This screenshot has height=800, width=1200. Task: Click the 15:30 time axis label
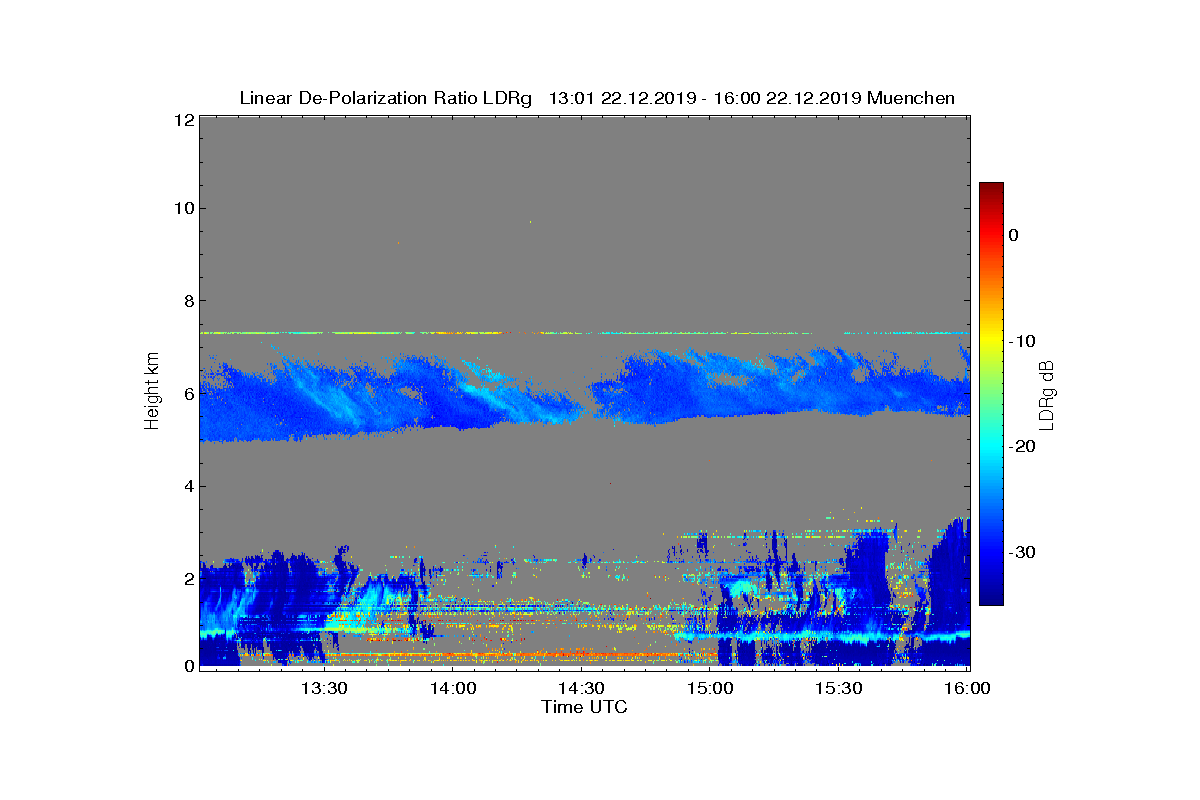pyautogui.click(x=839, y=688)
